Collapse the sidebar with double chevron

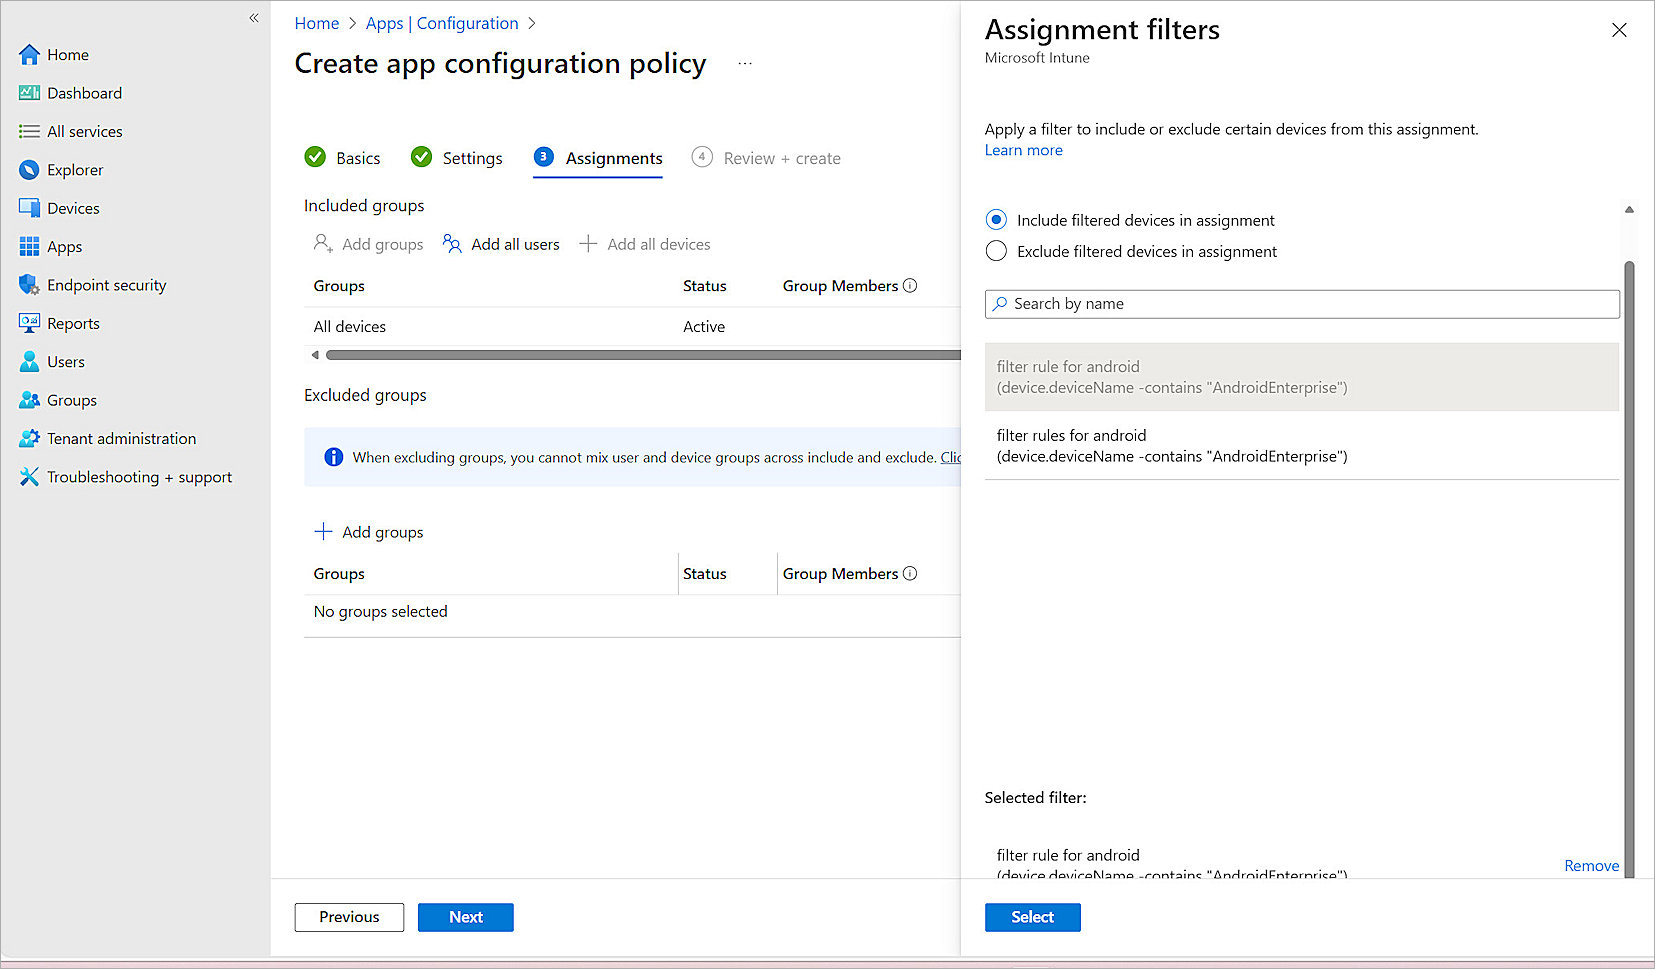tap(254, 18)
